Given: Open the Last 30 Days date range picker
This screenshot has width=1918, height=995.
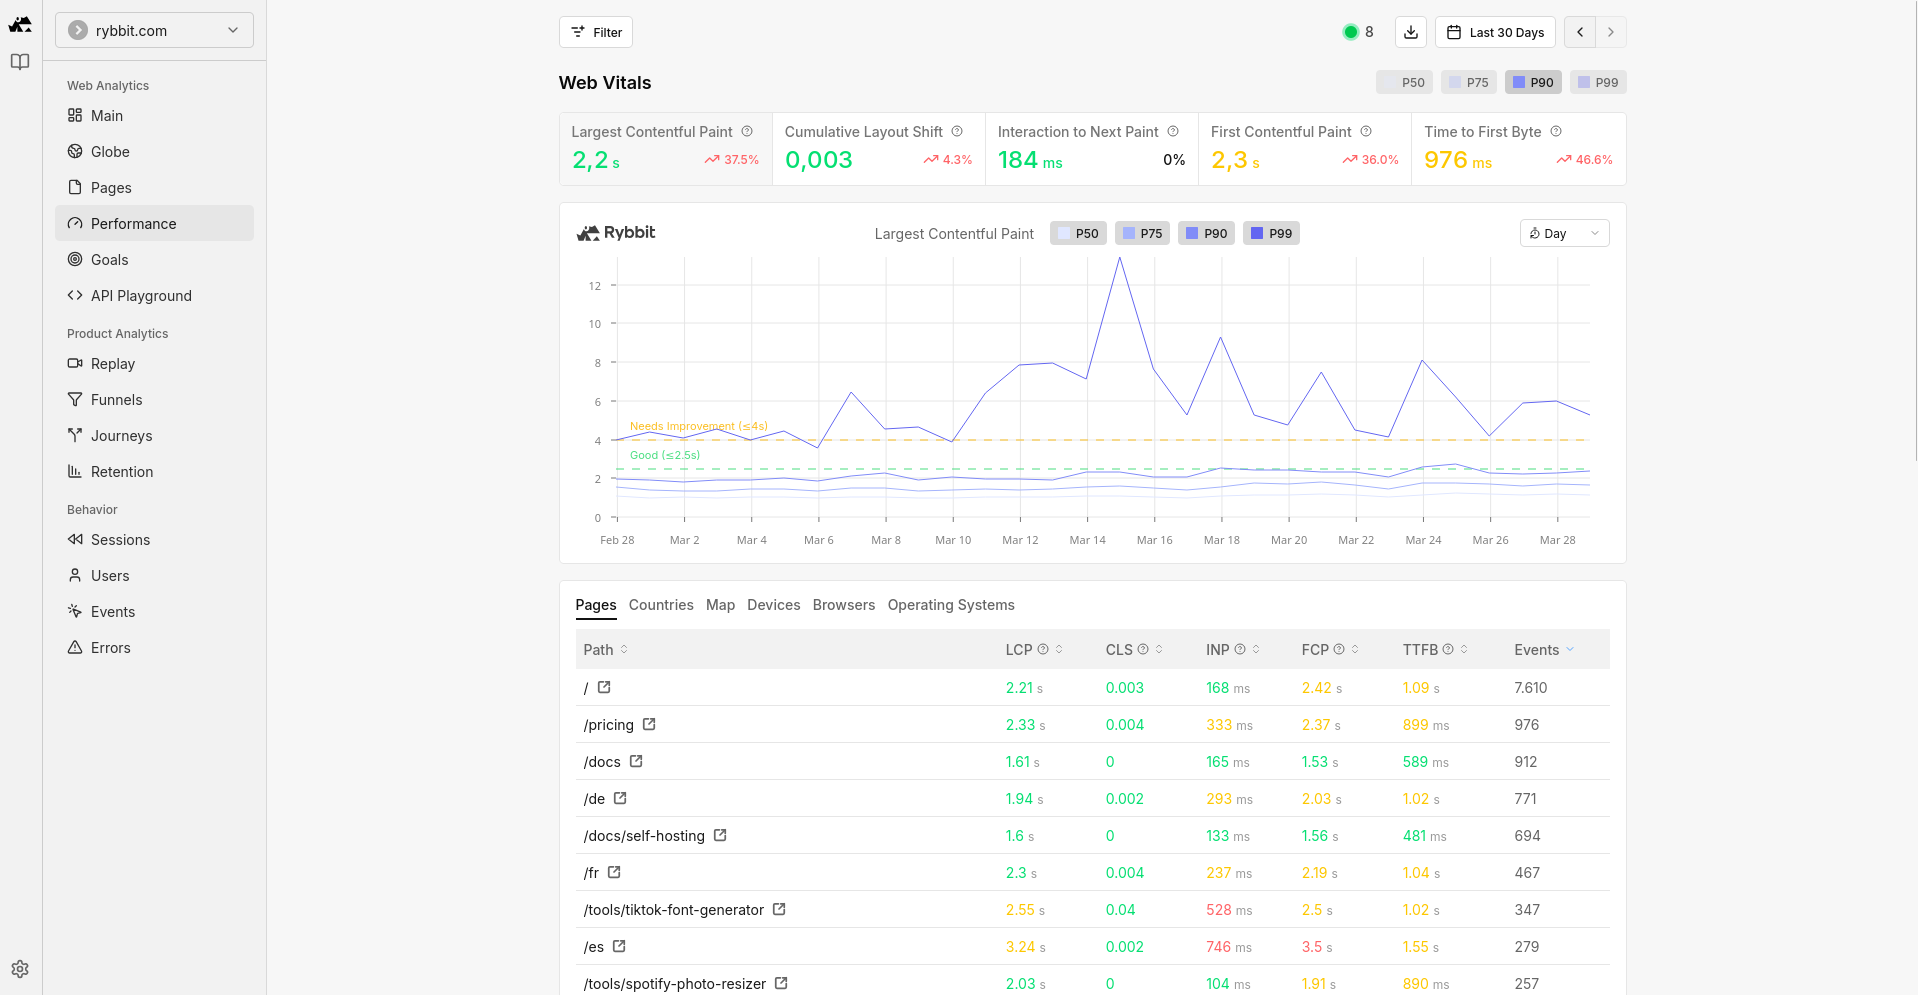Looking at the screenshot, I should click(1495, 31).
